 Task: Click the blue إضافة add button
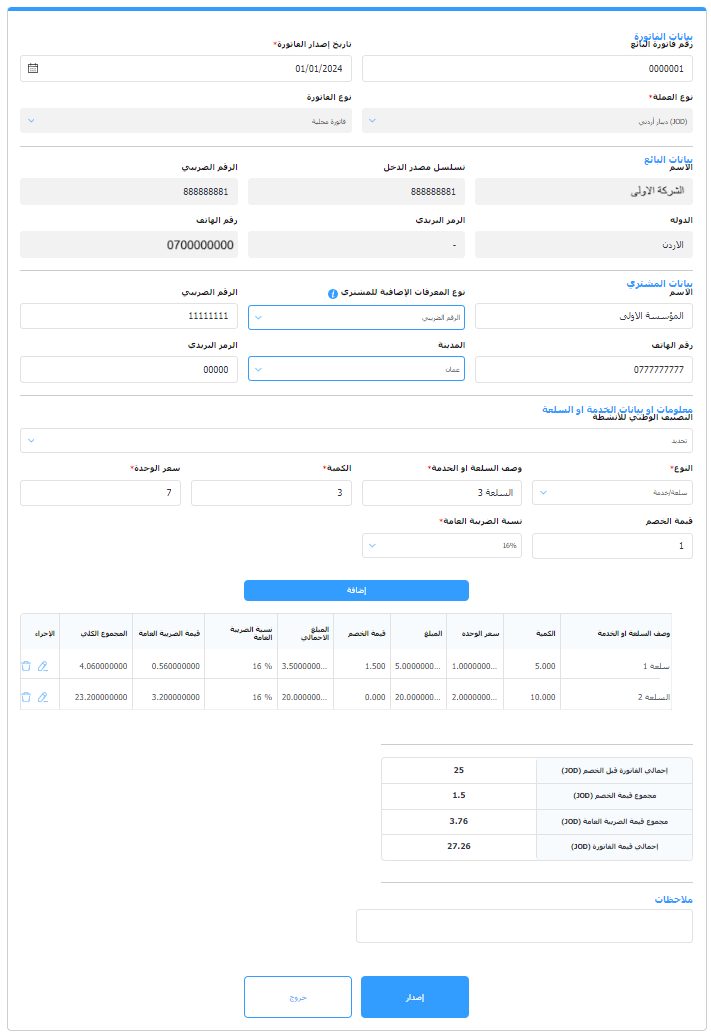pyautogui.click(x=356, y=590)
